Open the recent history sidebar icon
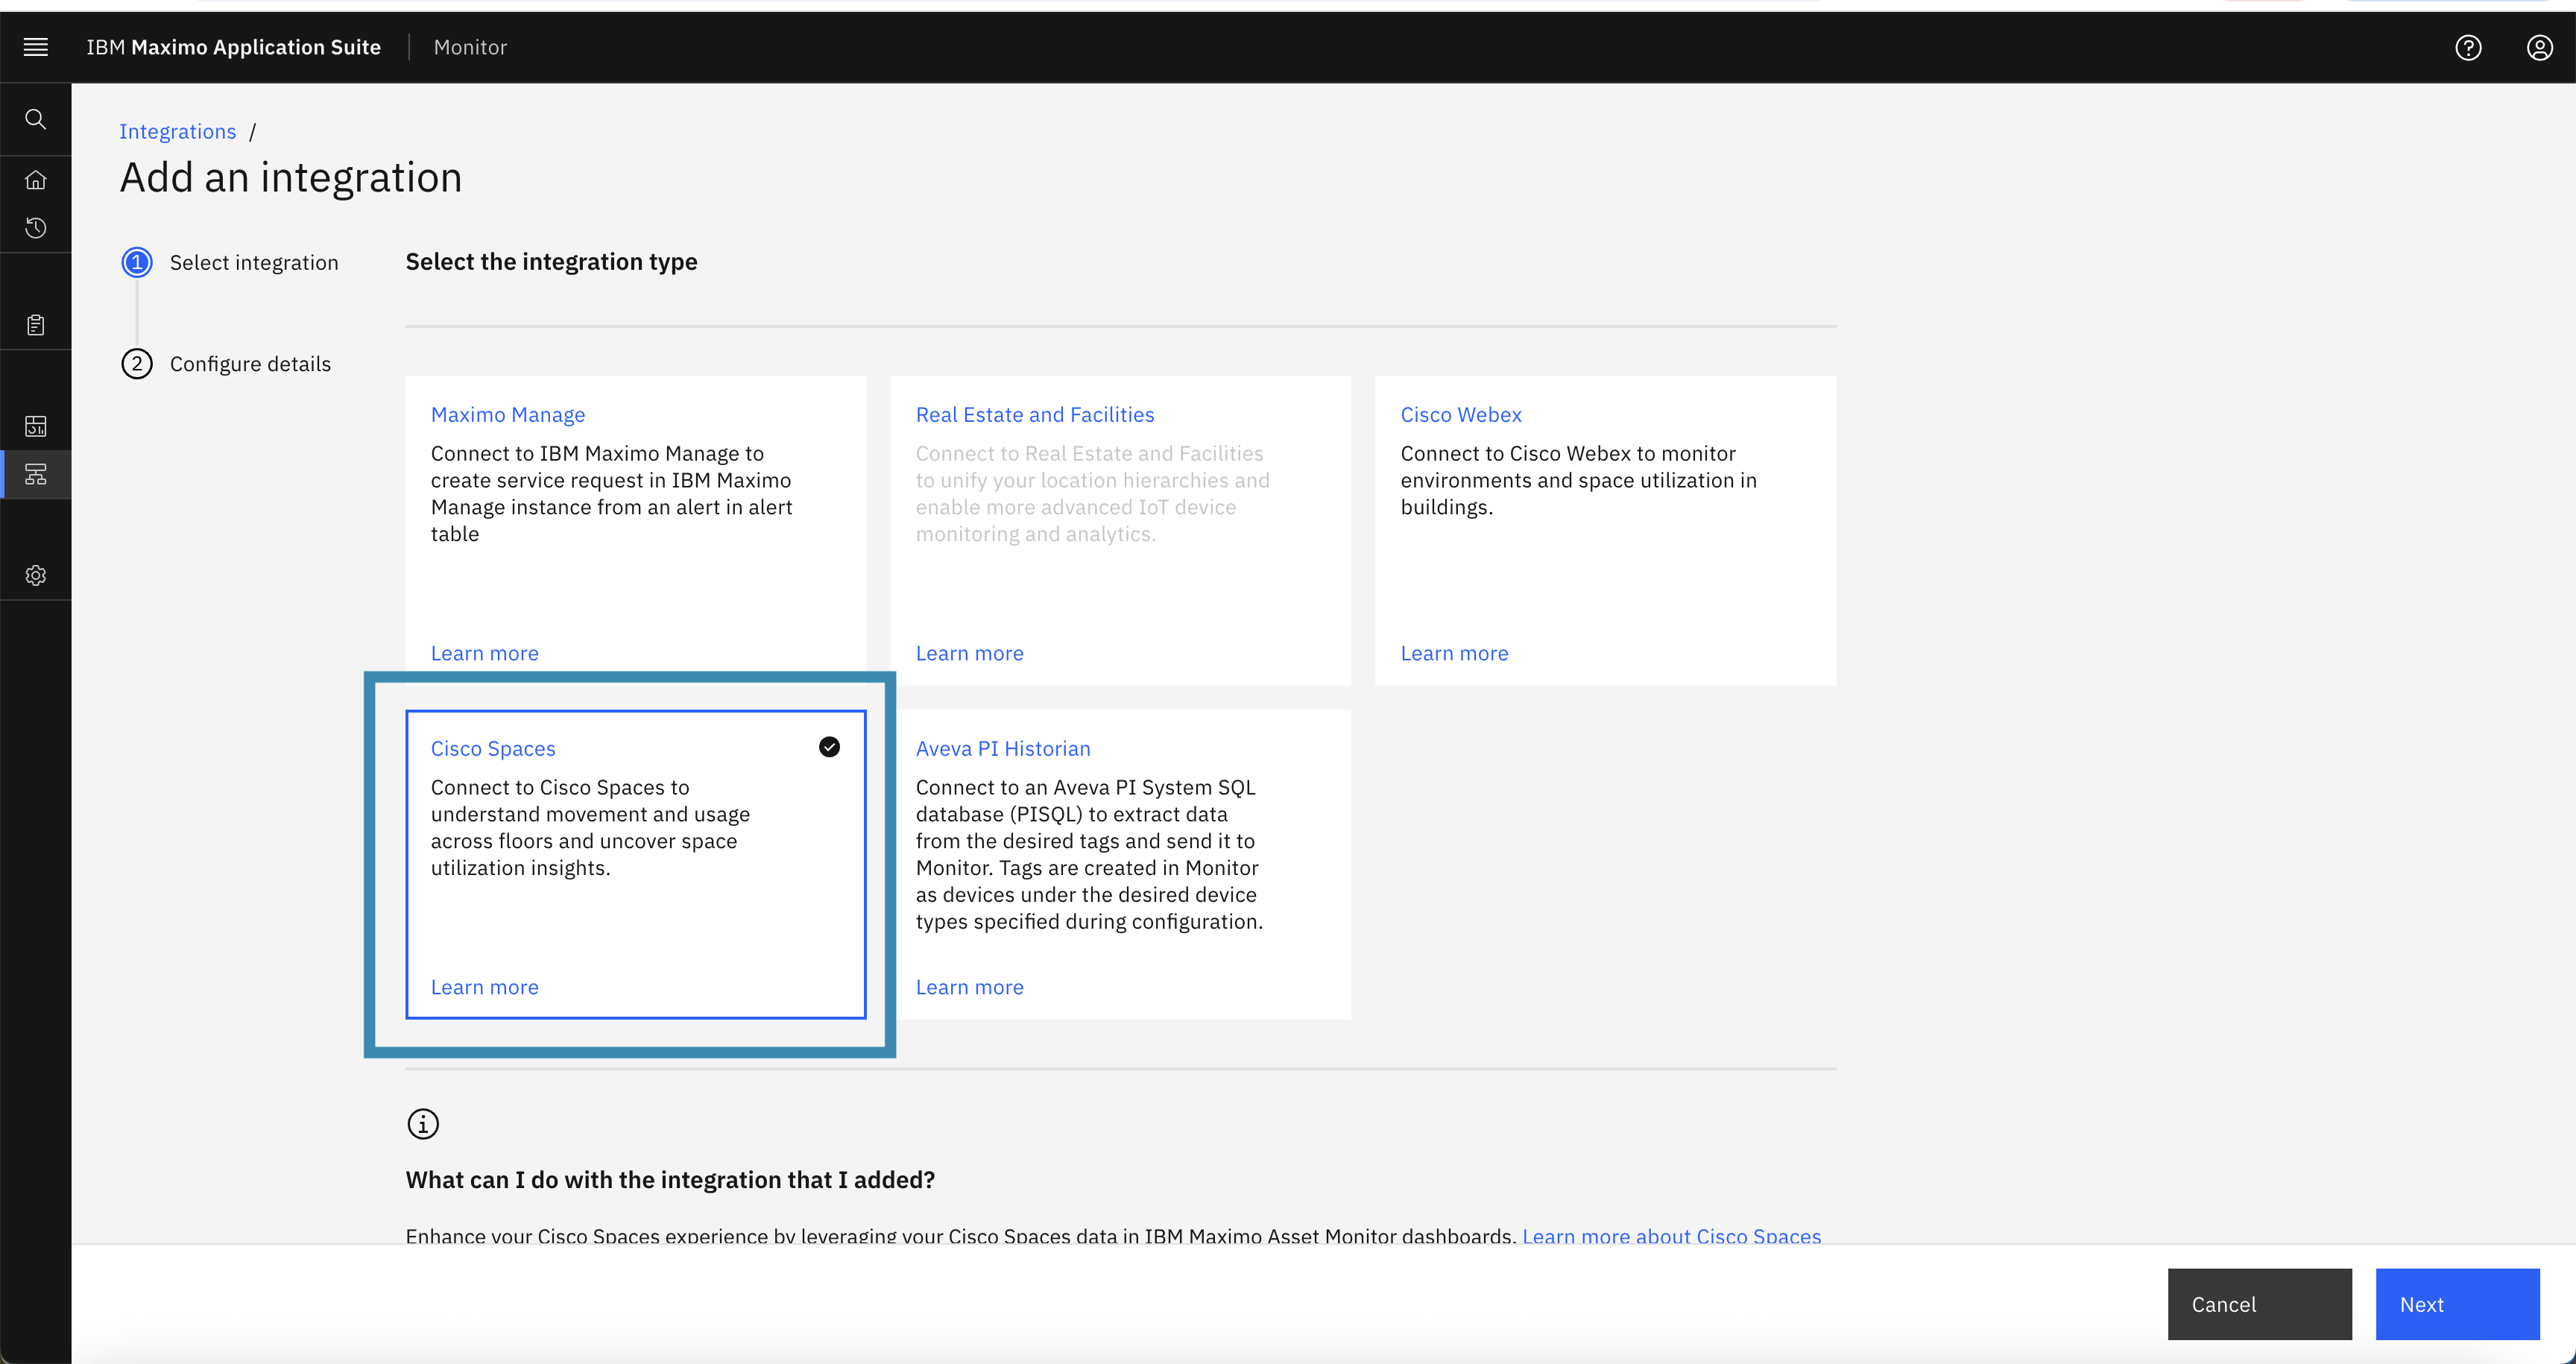Image resolution: width=2576 pixels, height=1364 pixels. pyautogui.click(x=36, y=228)
